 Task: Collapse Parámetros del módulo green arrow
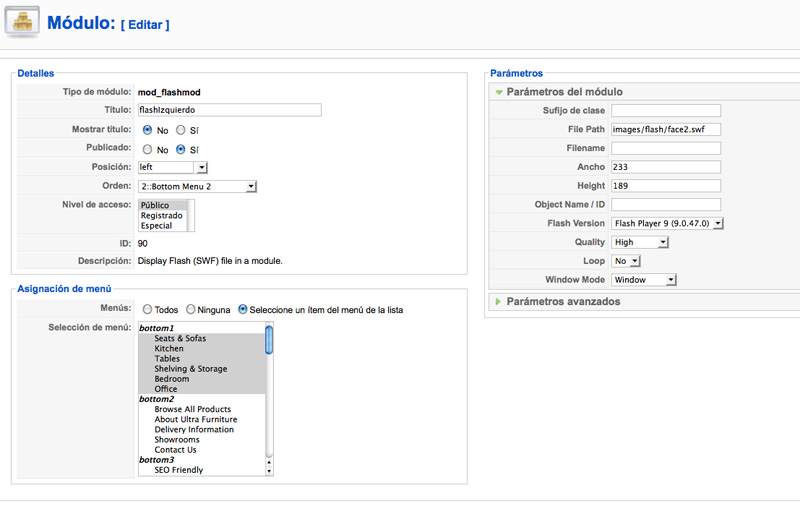[x=498, y=92]
